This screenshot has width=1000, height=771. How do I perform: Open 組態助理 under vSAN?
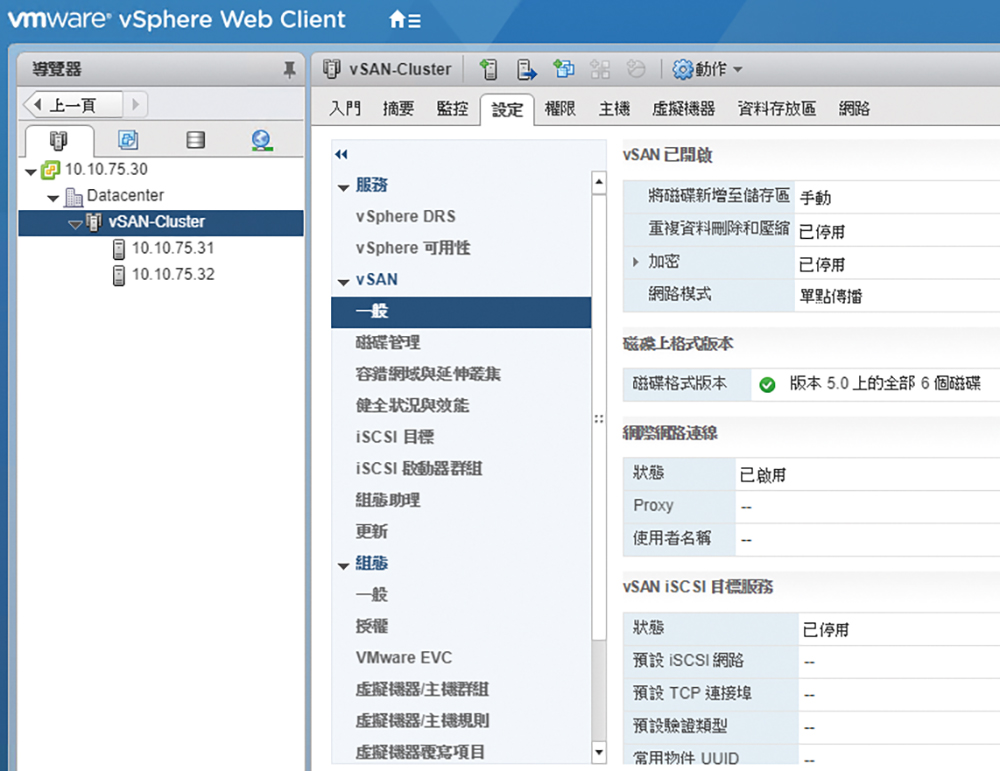point(388,500)
